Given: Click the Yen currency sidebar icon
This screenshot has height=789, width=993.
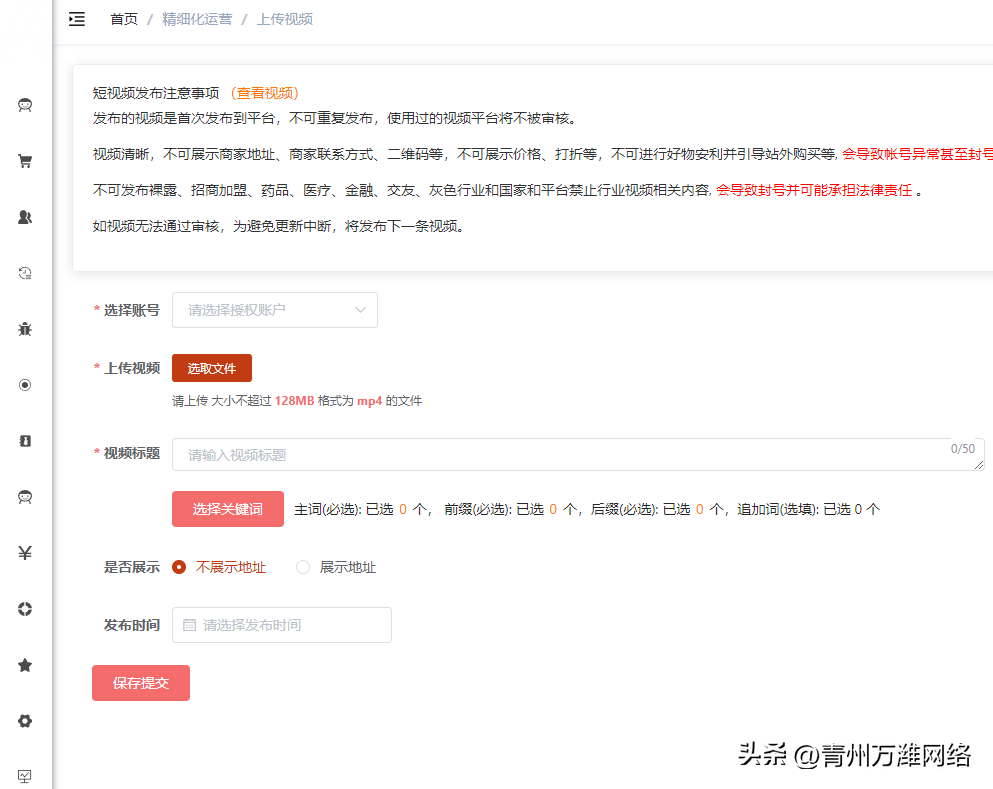Looking at the screenshot, I should click(24, 552).
